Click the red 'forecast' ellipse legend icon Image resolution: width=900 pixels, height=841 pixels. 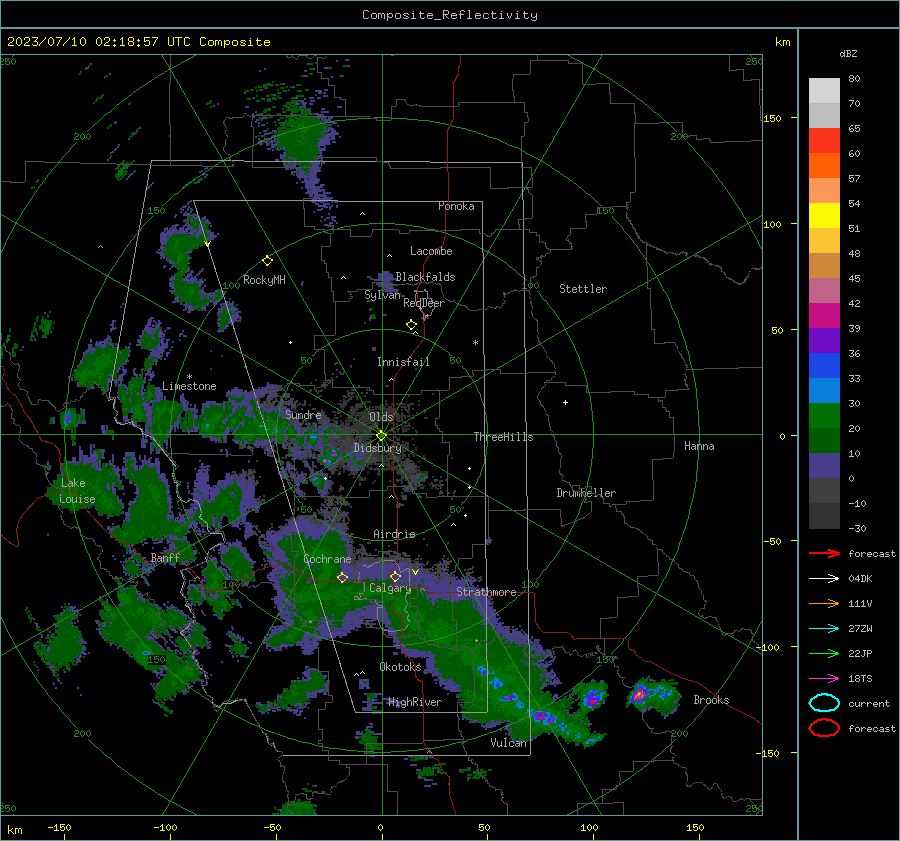point(824,728)
